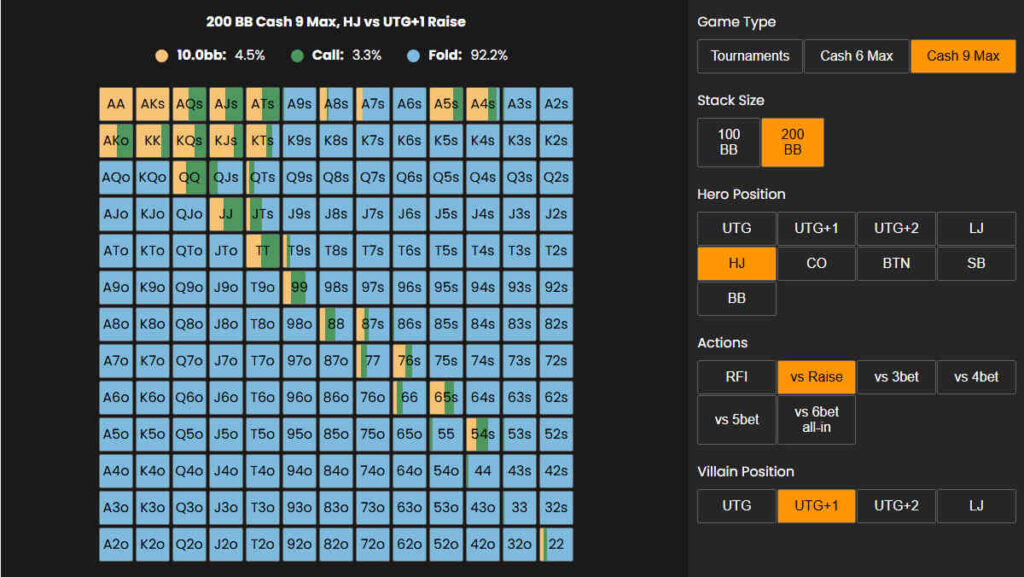Image resolution: width=1024 pixels, height=577 pixels.
Task: Set villain position to LJ
Action: pos(976,506)
